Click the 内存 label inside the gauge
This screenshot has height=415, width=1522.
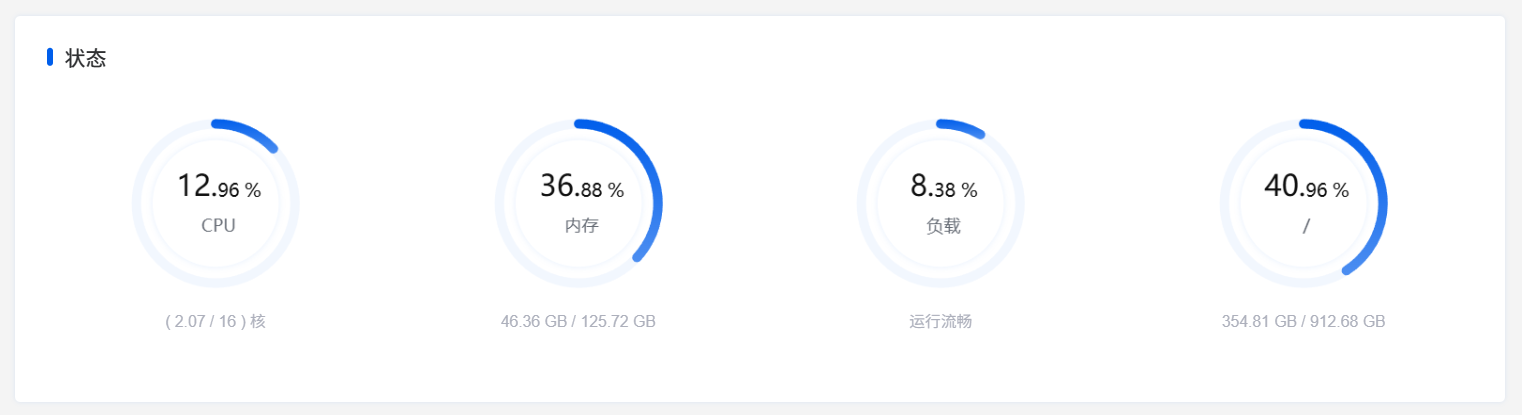click(581, 226)
